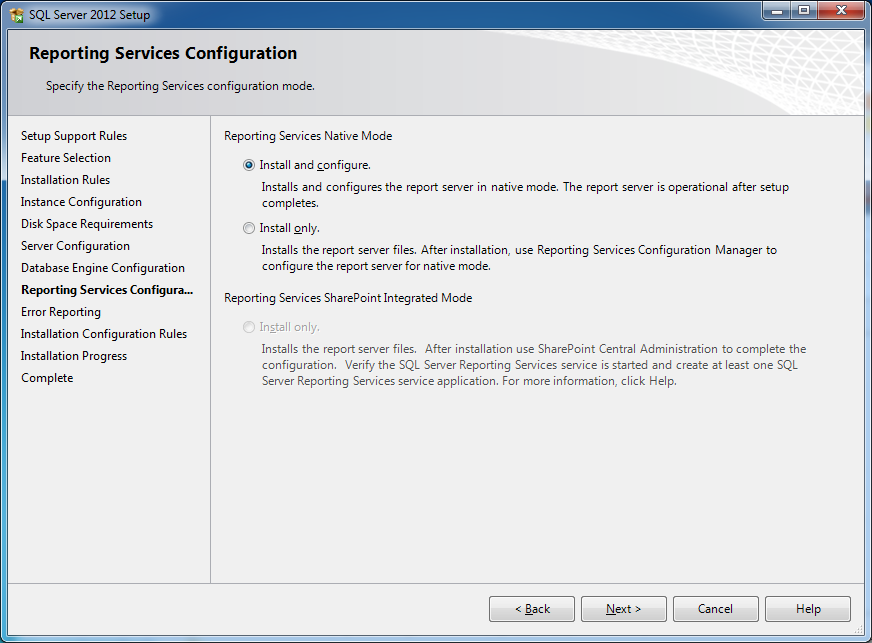Proceed with the Next button
The image size is (872, 643).
coord(624,609)
